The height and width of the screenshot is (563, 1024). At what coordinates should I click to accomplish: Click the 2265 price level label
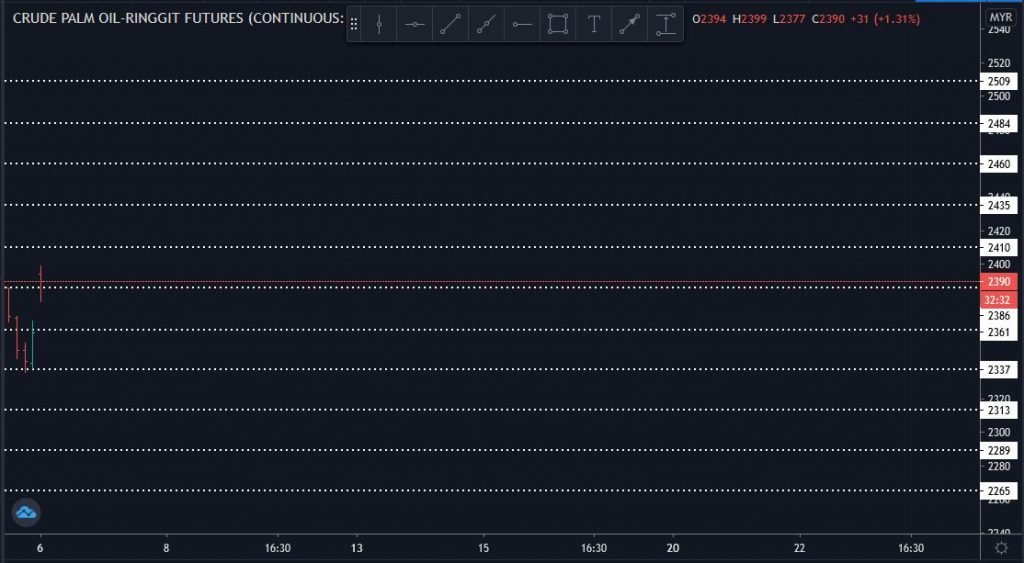click(x=999, y=490)
